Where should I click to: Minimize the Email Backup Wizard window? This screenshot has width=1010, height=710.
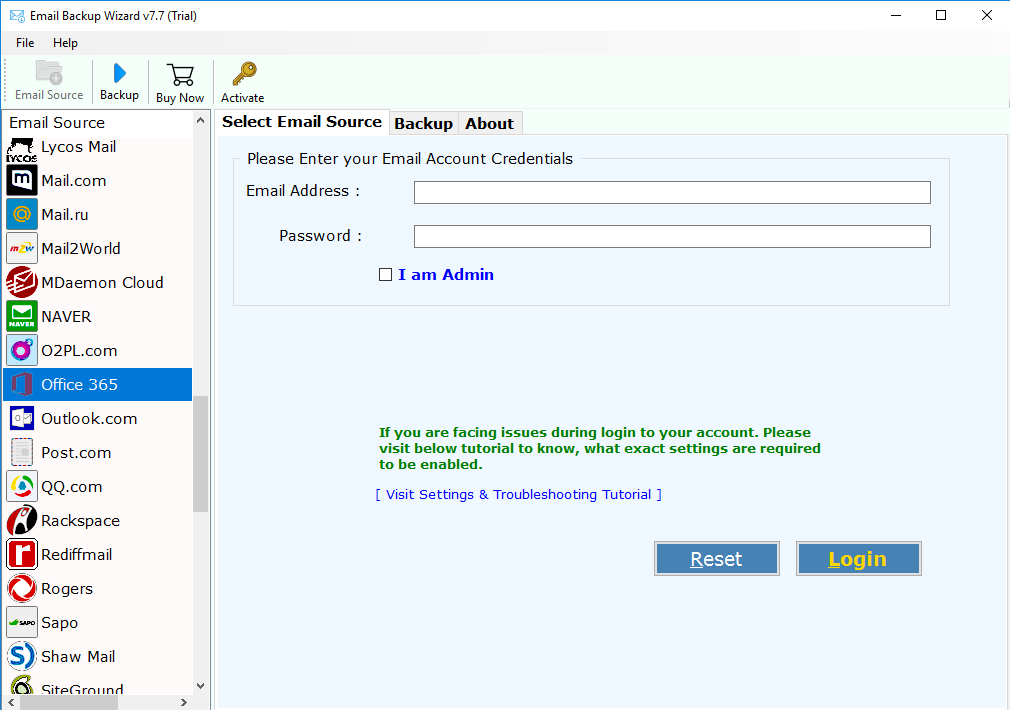(896, 15)
